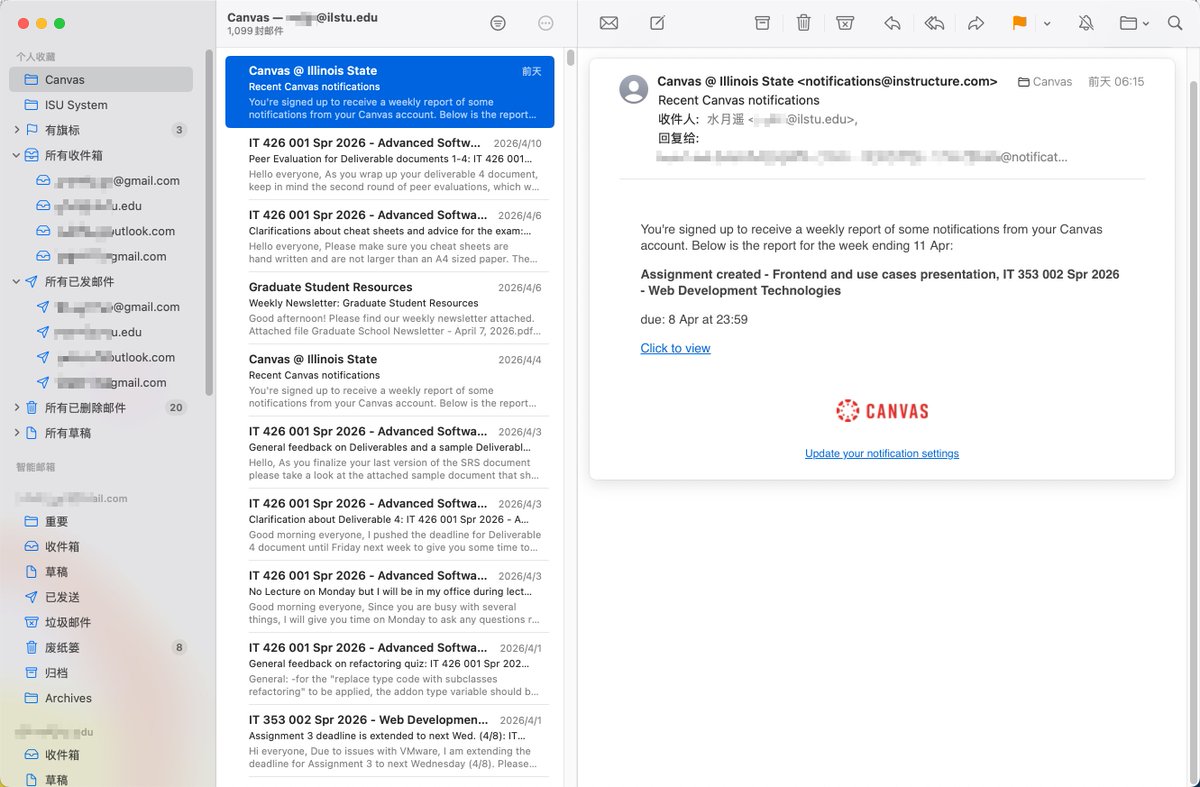Mute the conversation with bell icon

1086,23
